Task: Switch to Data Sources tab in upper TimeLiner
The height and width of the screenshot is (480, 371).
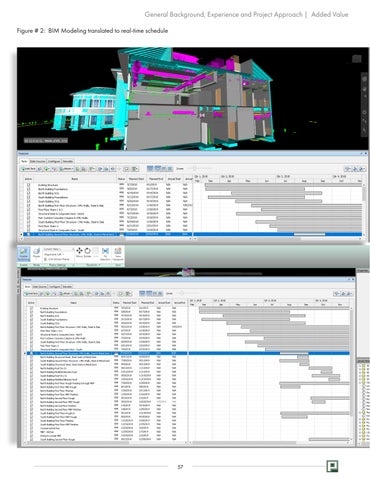Action: [37, 161]
